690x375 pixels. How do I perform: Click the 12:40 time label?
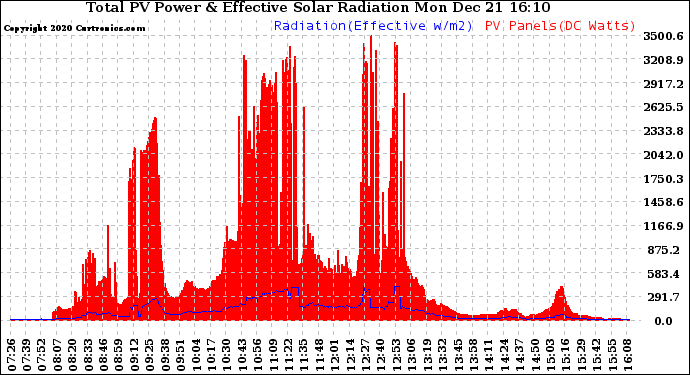coord(381,355)
